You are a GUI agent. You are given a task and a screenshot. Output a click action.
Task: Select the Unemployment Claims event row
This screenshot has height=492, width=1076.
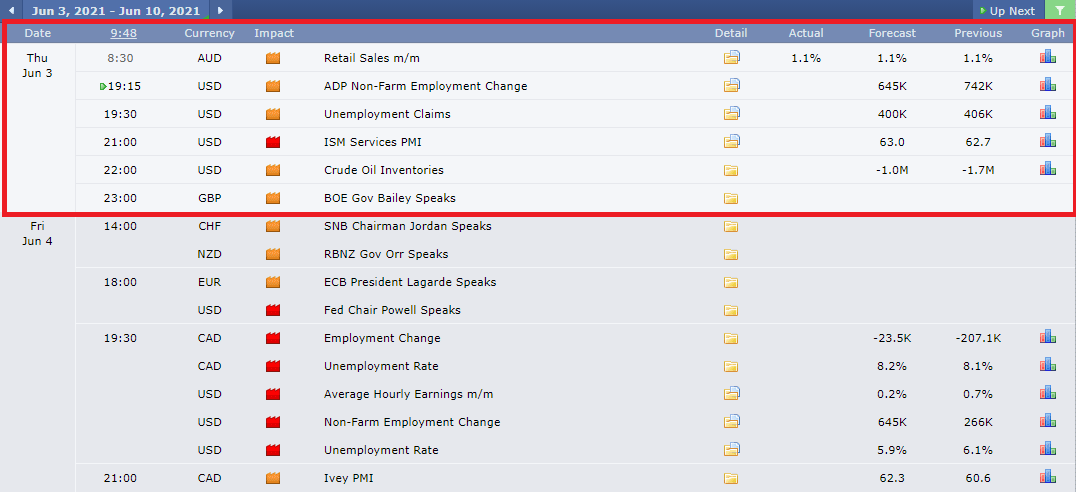coord(575,114)
